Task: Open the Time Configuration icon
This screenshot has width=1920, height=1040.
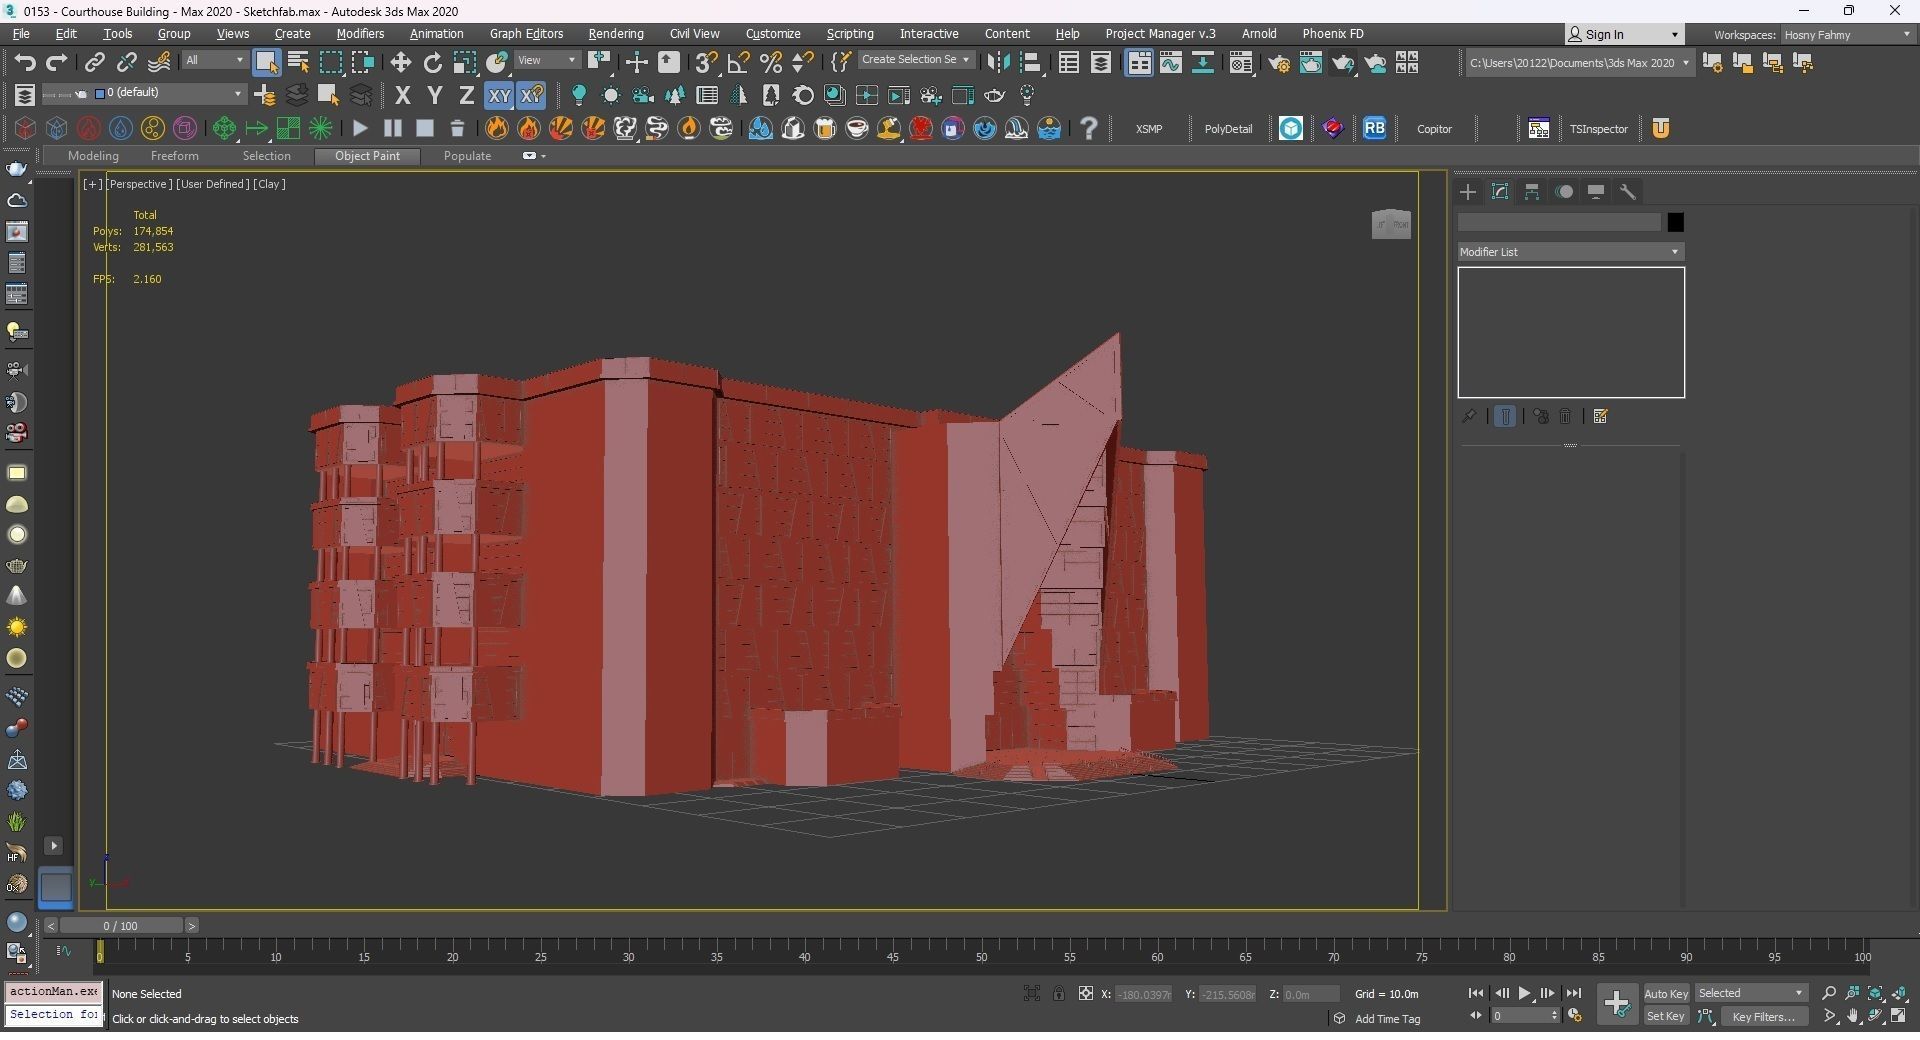Action: point(1575,1016)
